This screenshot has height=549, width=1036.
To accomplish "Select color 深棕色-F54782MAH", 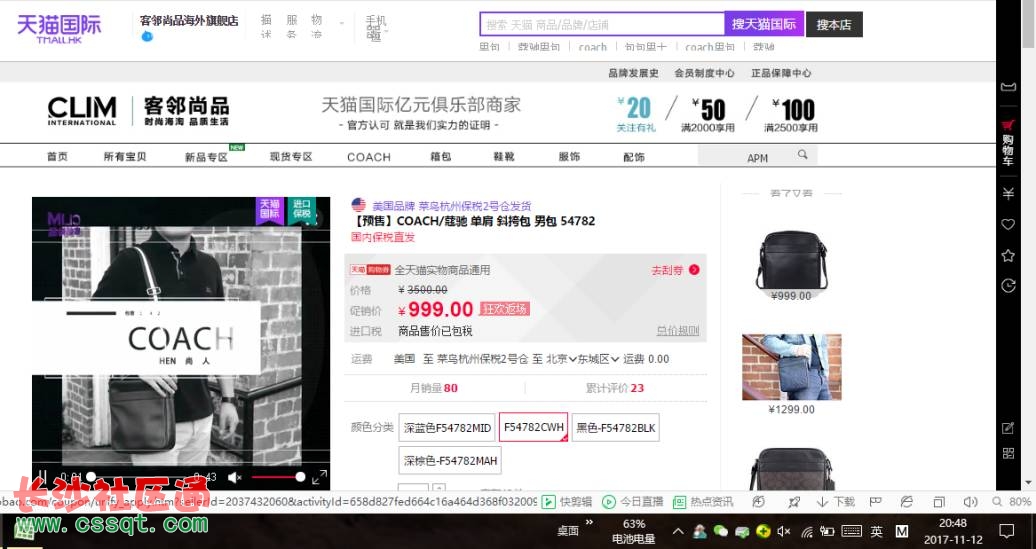I will coord(450,460).
